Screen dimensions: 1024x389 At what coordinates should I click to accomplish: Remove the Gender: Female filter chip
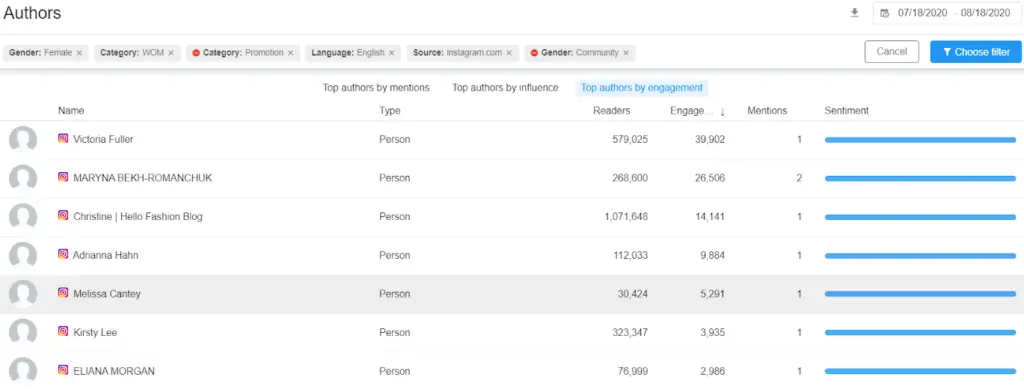79,53
